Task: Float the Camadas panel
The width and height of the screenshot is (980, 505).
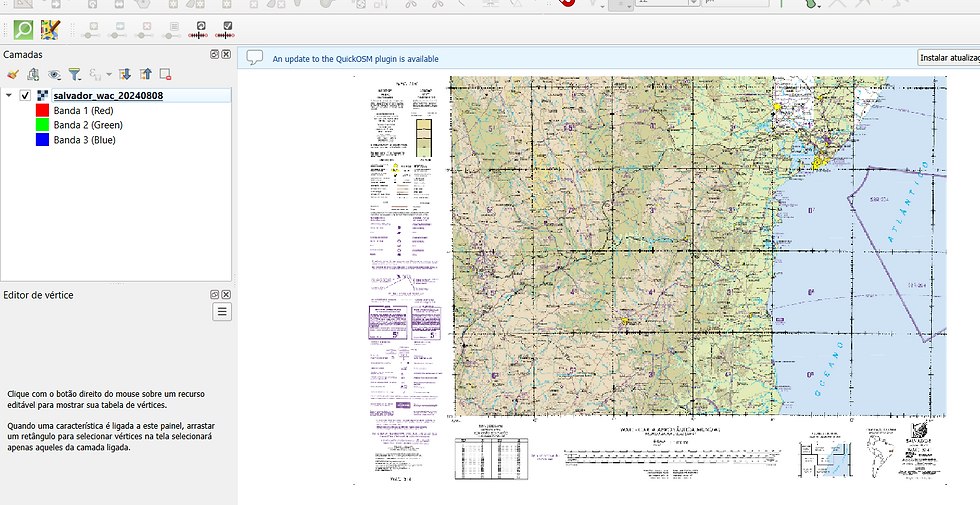Action: pos(215,54)
